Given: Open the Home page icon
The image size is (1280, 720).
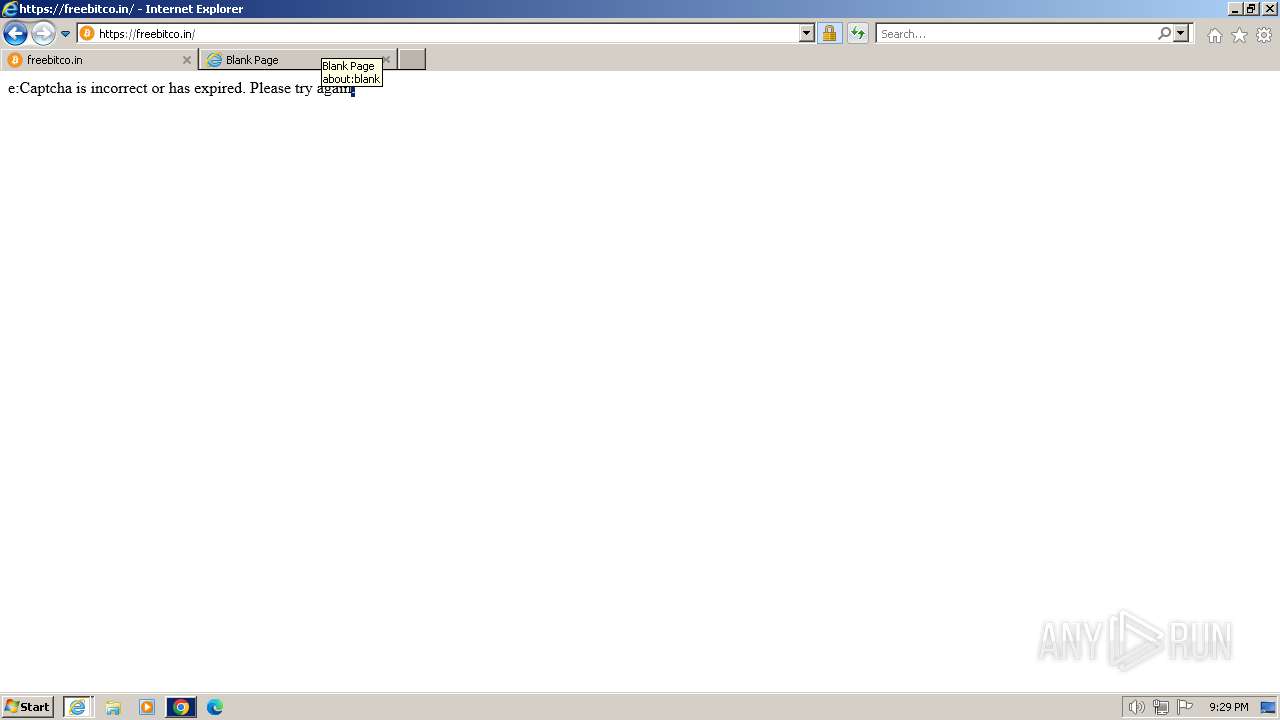Looking at the screenshot, I should 1214,35.
